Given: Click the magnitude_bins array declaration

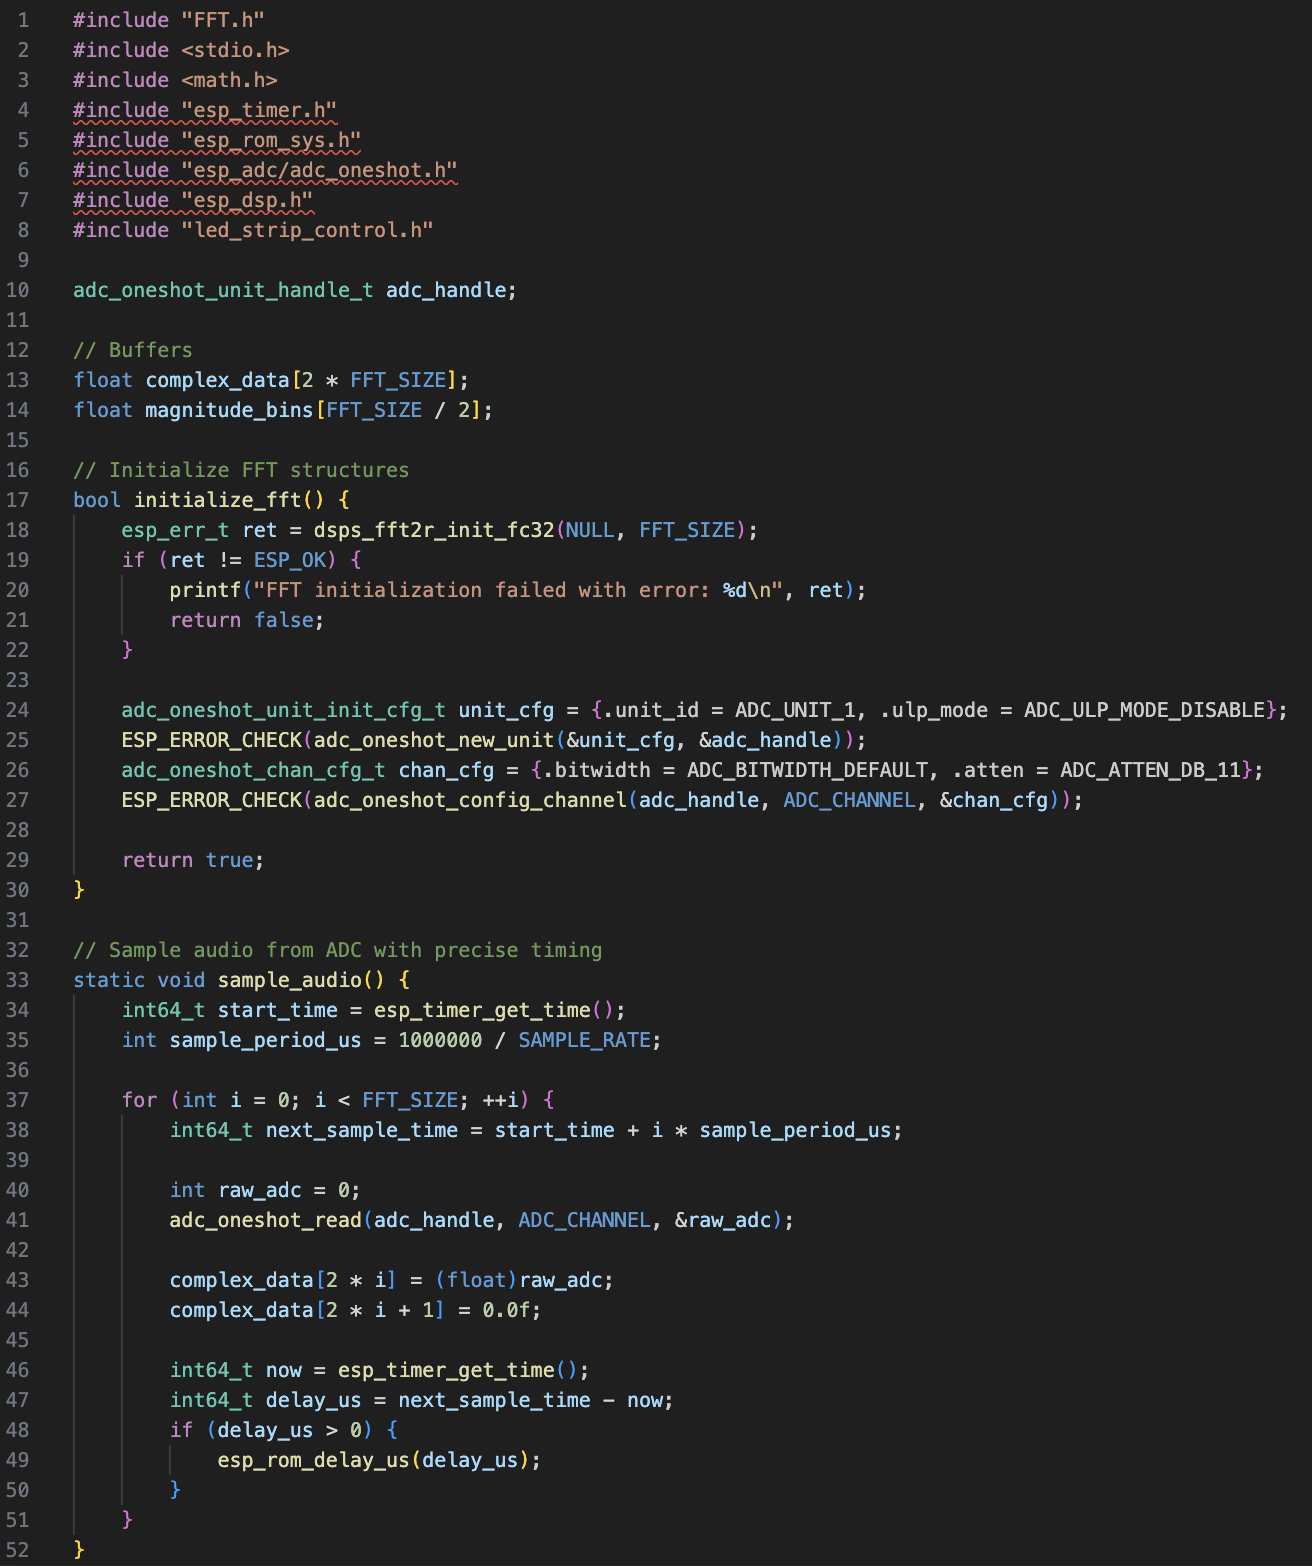Looking at the screenshot, I should (x=229, y=410).
